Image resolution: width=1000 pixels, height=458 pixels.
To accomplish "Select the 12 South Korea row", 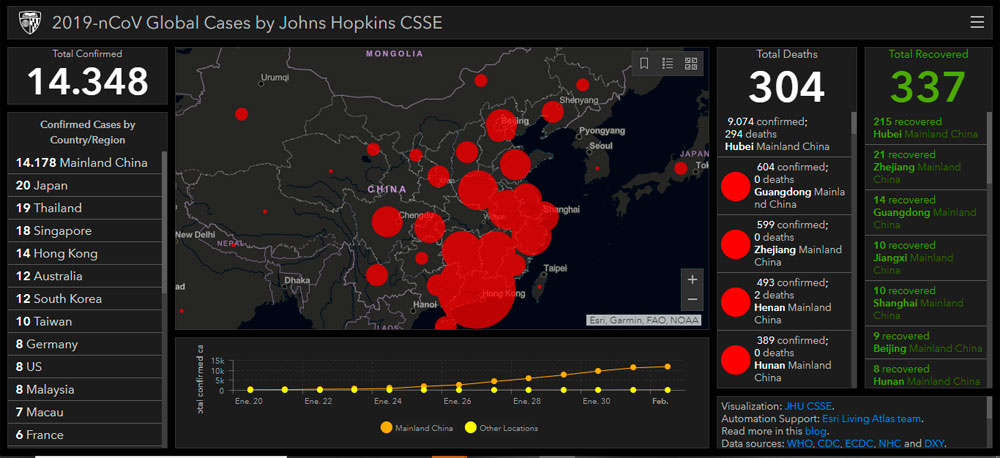I will click(x=84, y=299).
